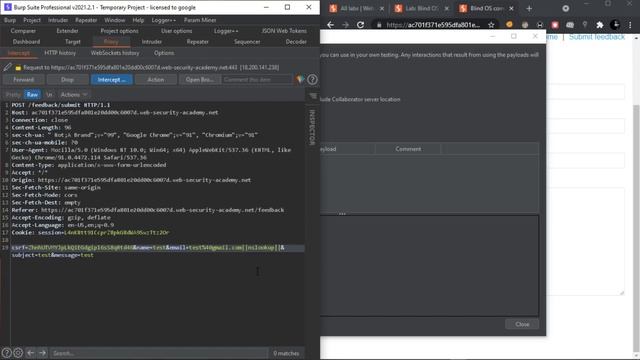The width and height of the screenshot is (640, 360).
Task: Click the Forward button
Action: 24,80
